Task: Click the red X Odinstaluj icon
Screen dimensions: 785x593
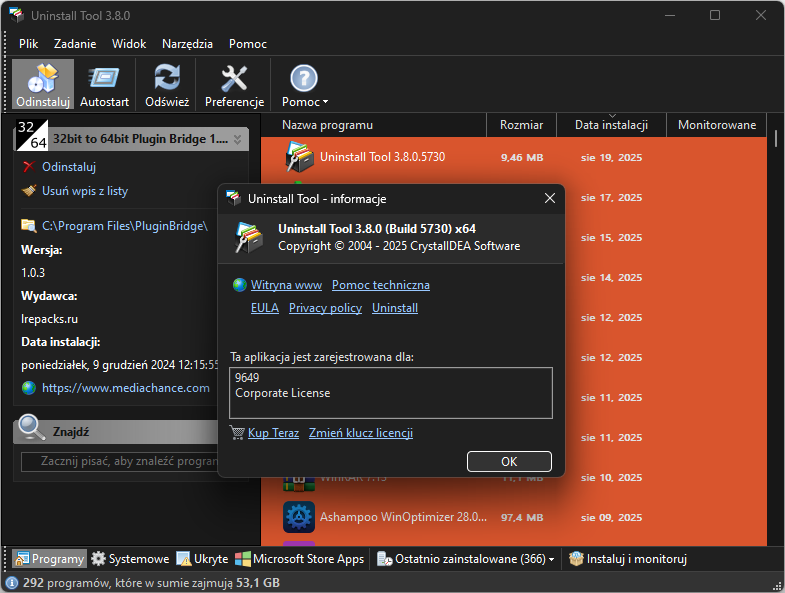Action: [29, 167]
